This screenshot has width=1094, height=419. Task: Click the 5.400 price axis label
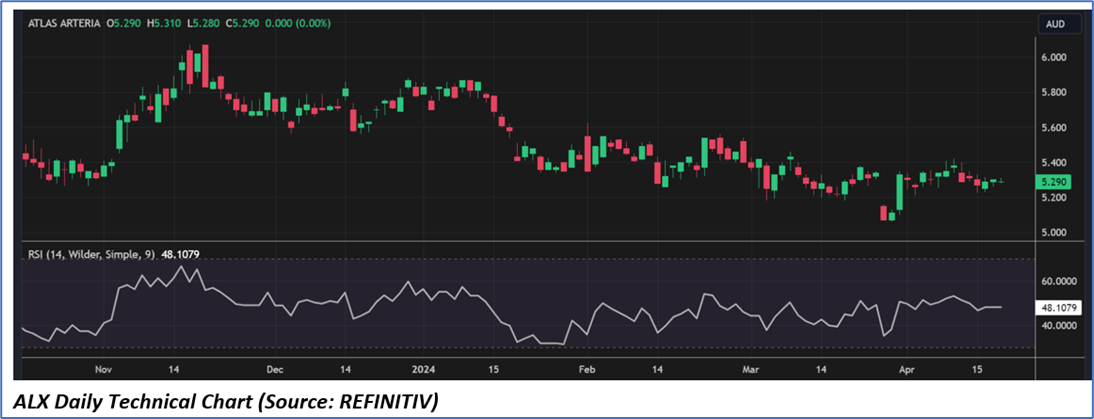(x=1055, y=162)
